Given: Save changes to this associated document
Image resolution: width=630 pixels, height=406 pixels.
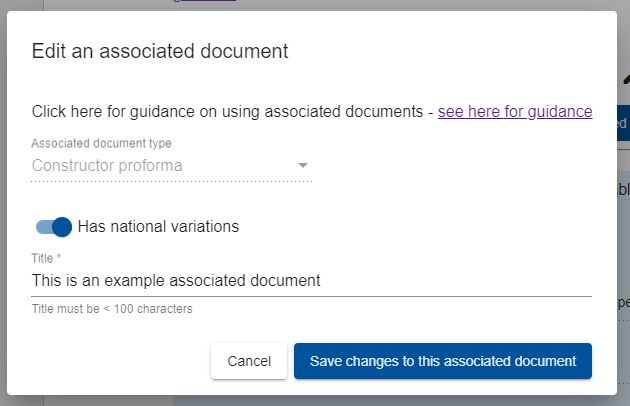Looking at the screenshot, I should pos(442,361).
